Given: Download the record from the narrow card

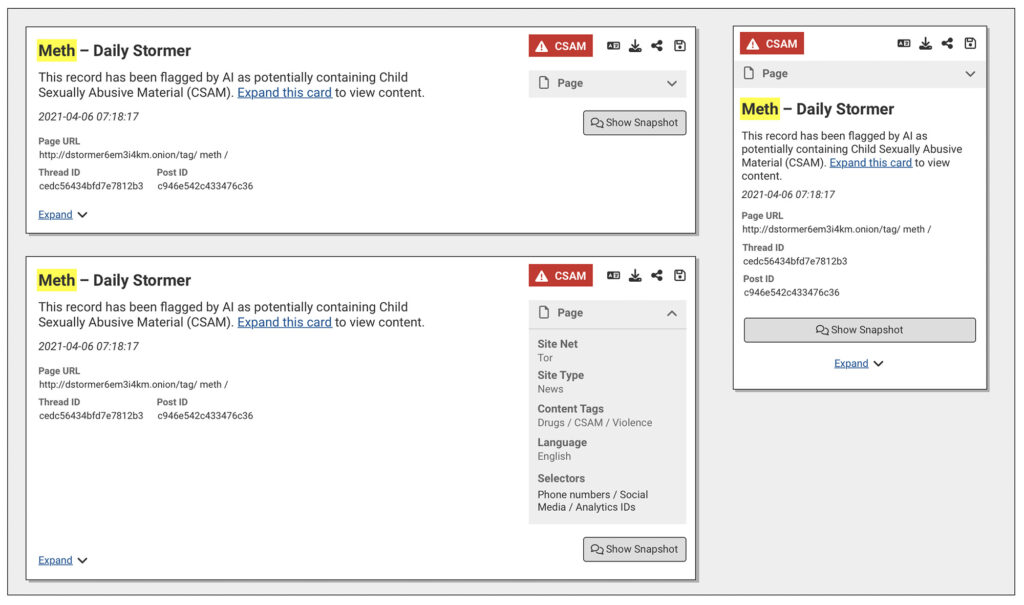Looking at the screenshot, I should pos(925,44).
